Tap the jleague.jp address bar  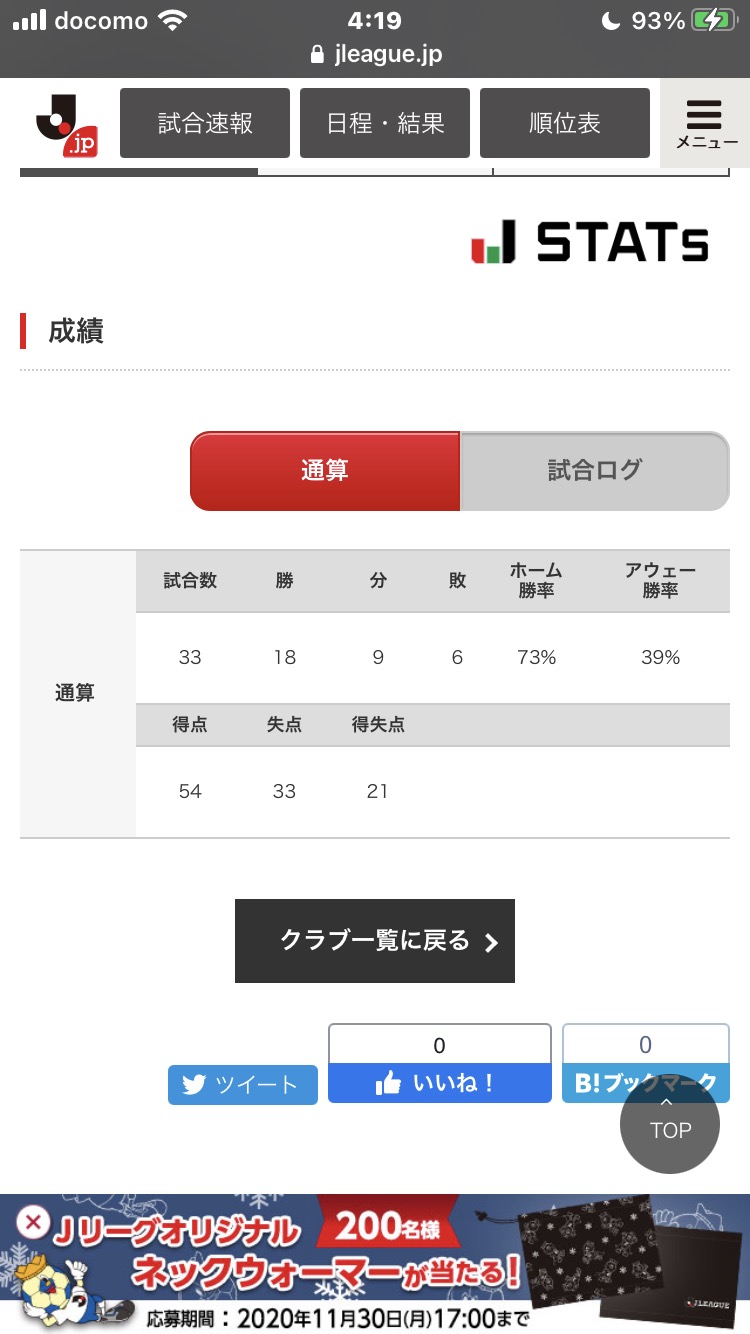pyautogui.click(x=375, y=54)
